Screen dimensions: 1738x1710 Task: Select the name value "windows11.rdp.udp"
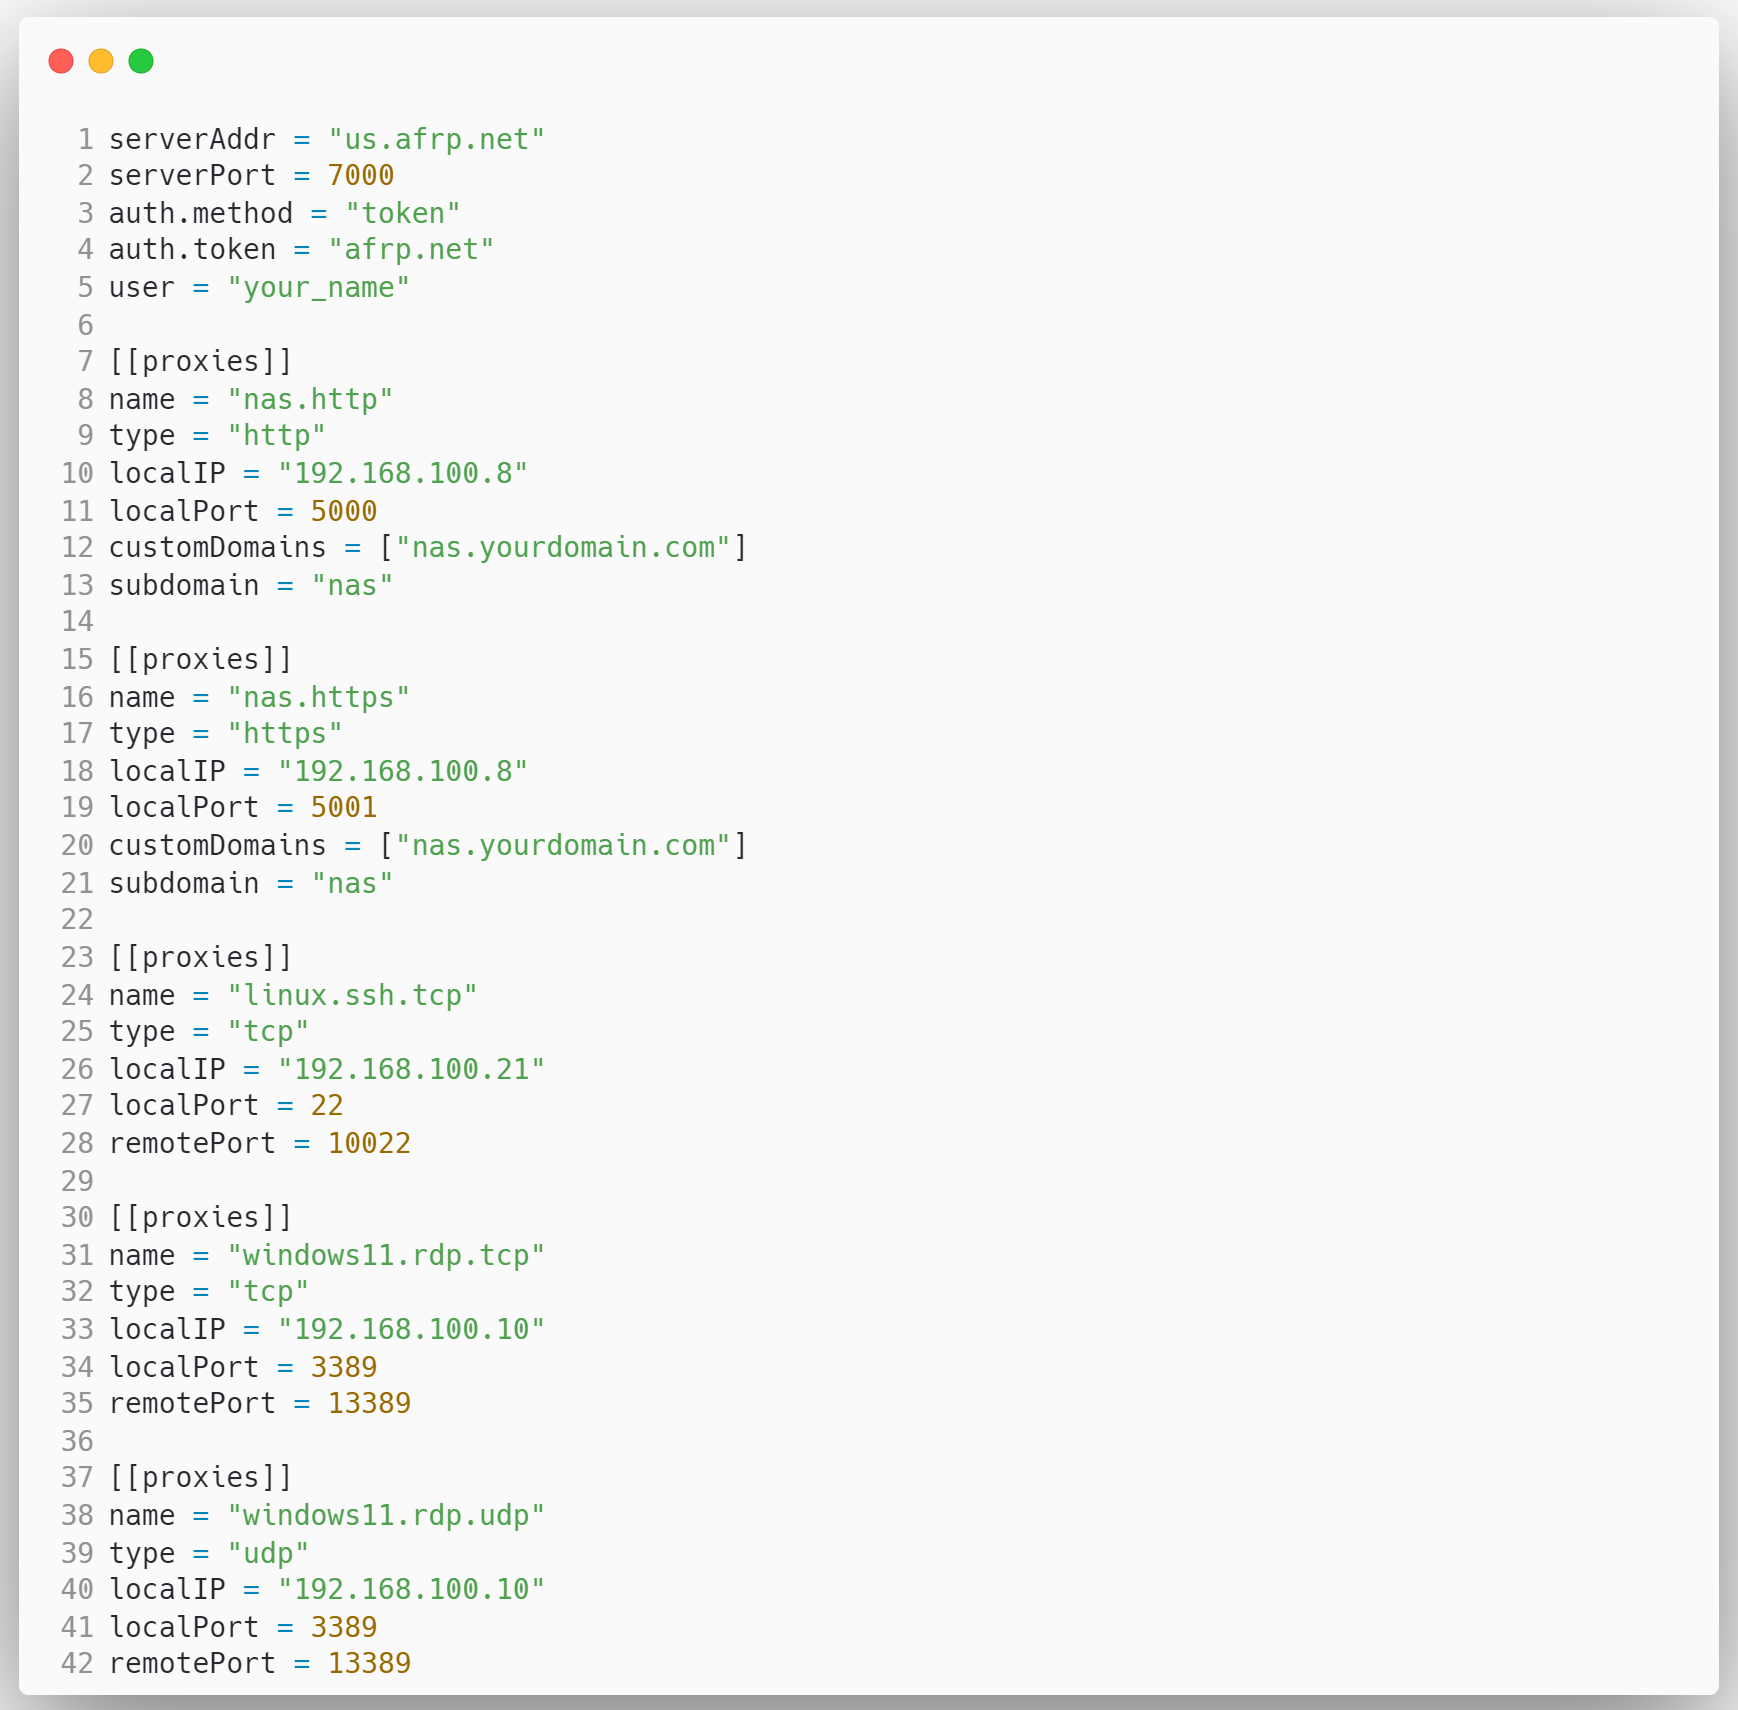click(x=386, y=1515)
